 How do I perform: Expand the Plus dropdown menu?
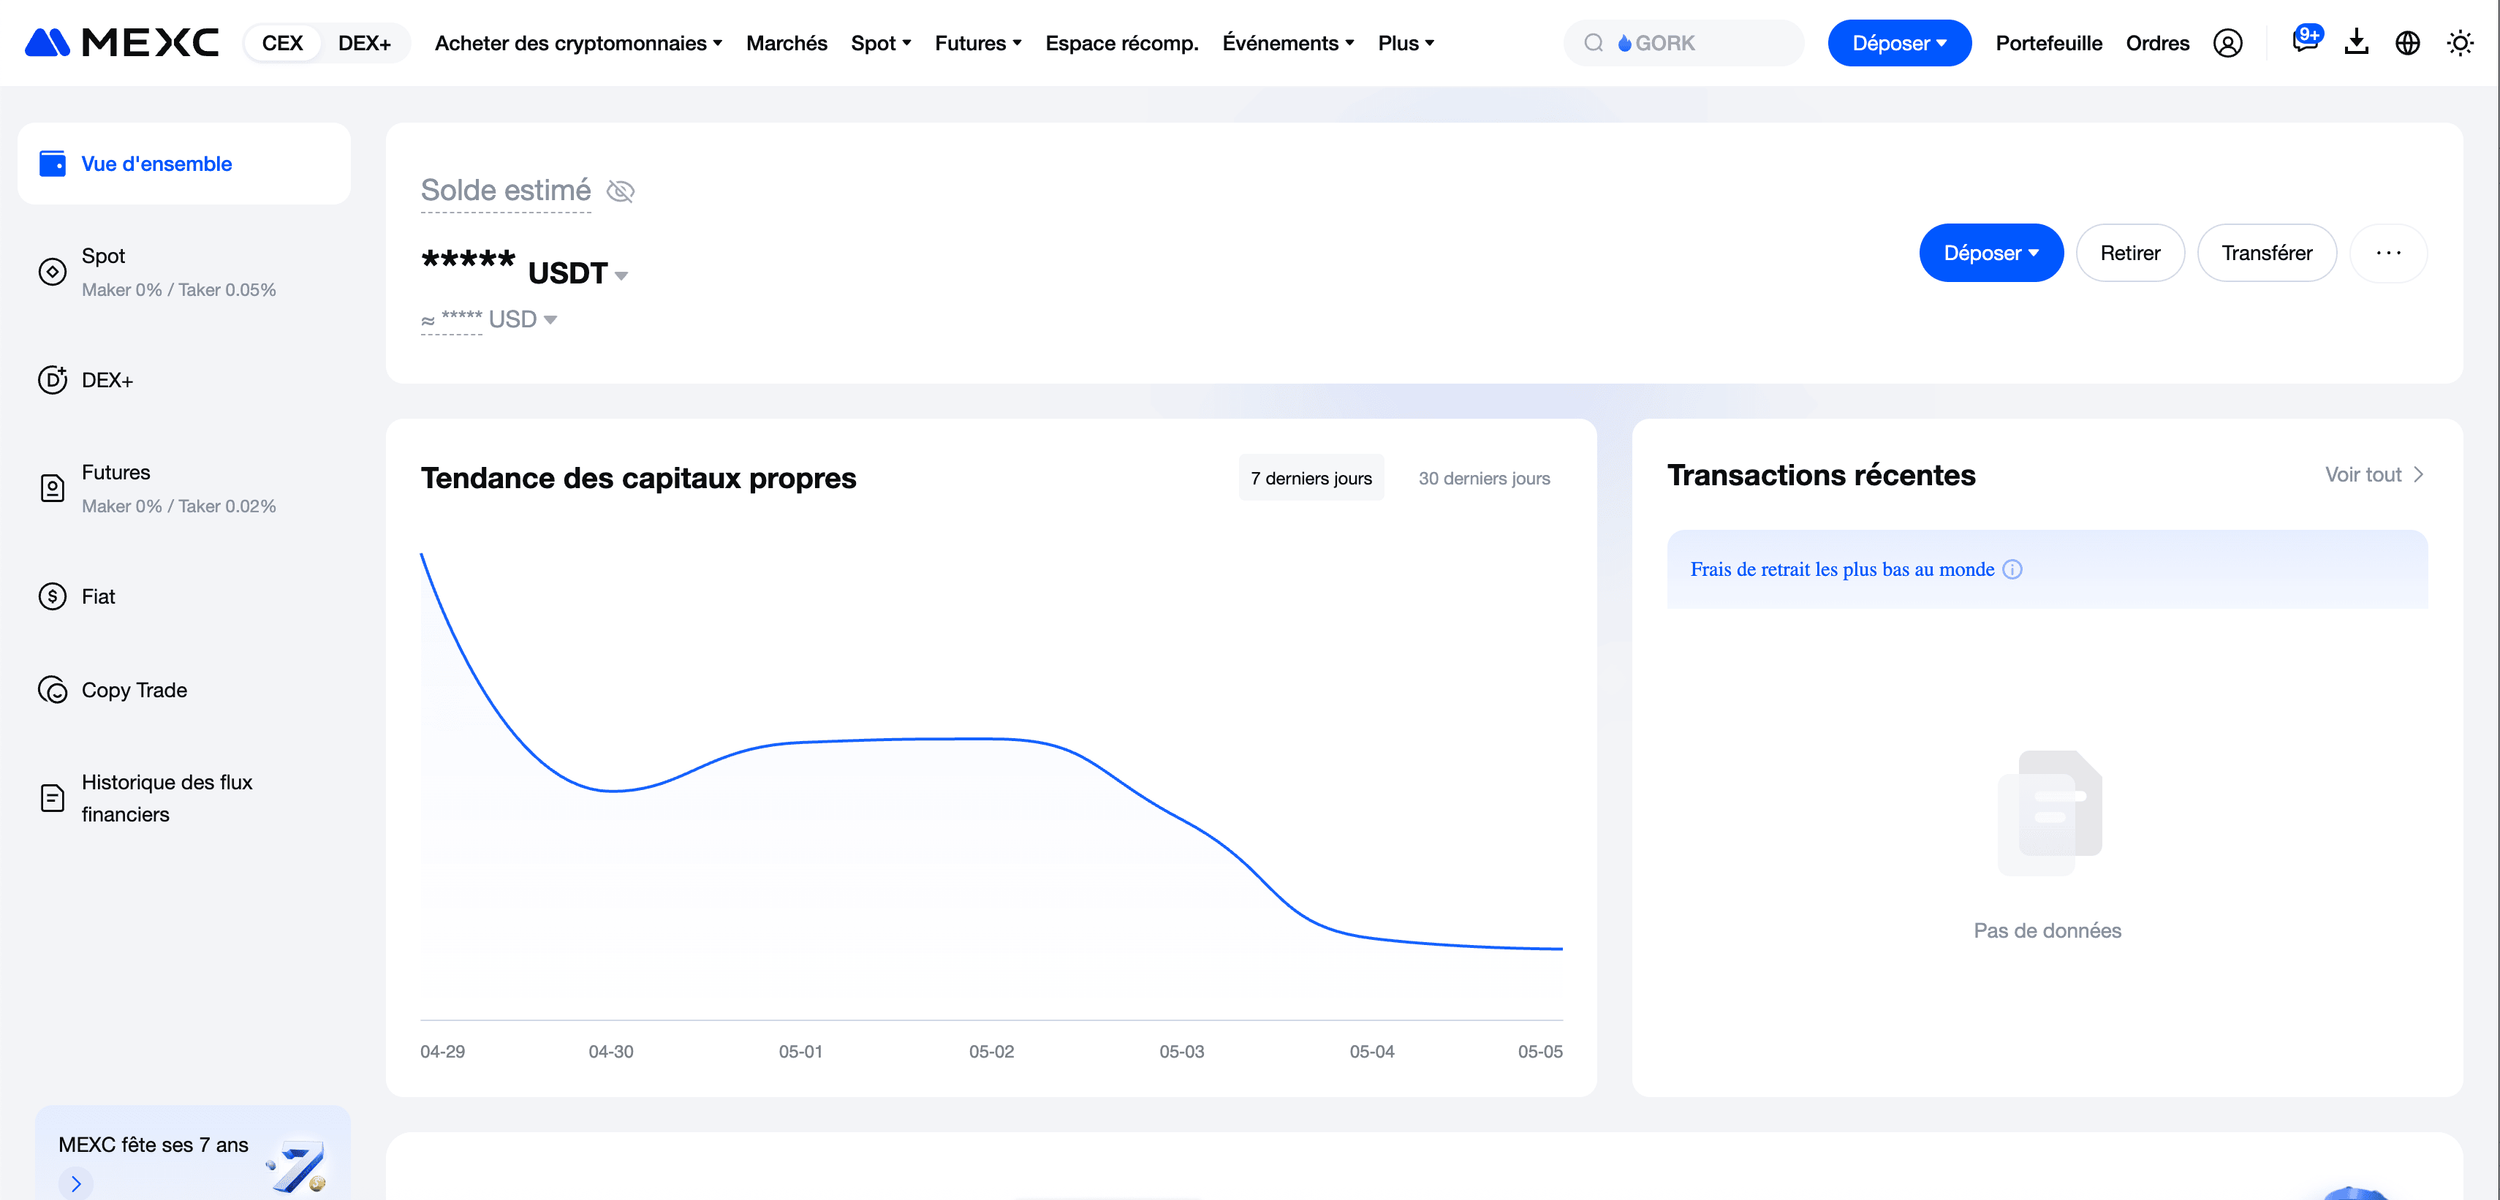click(x=1406, y=43)
